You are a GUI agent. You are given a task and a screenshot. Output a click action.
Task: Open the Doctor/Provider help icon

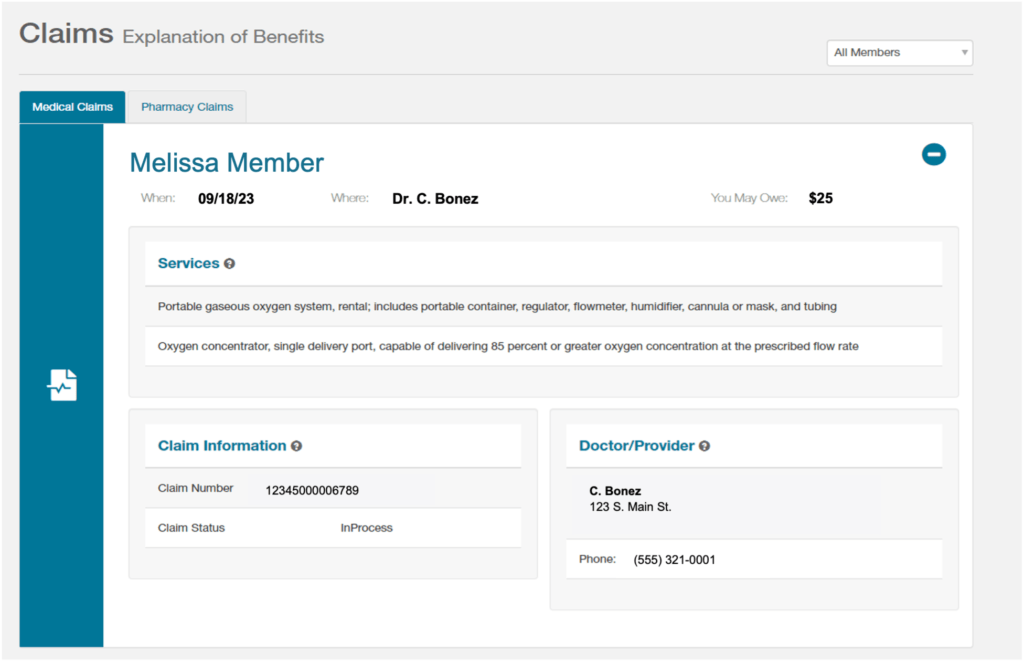click(704, 445)
